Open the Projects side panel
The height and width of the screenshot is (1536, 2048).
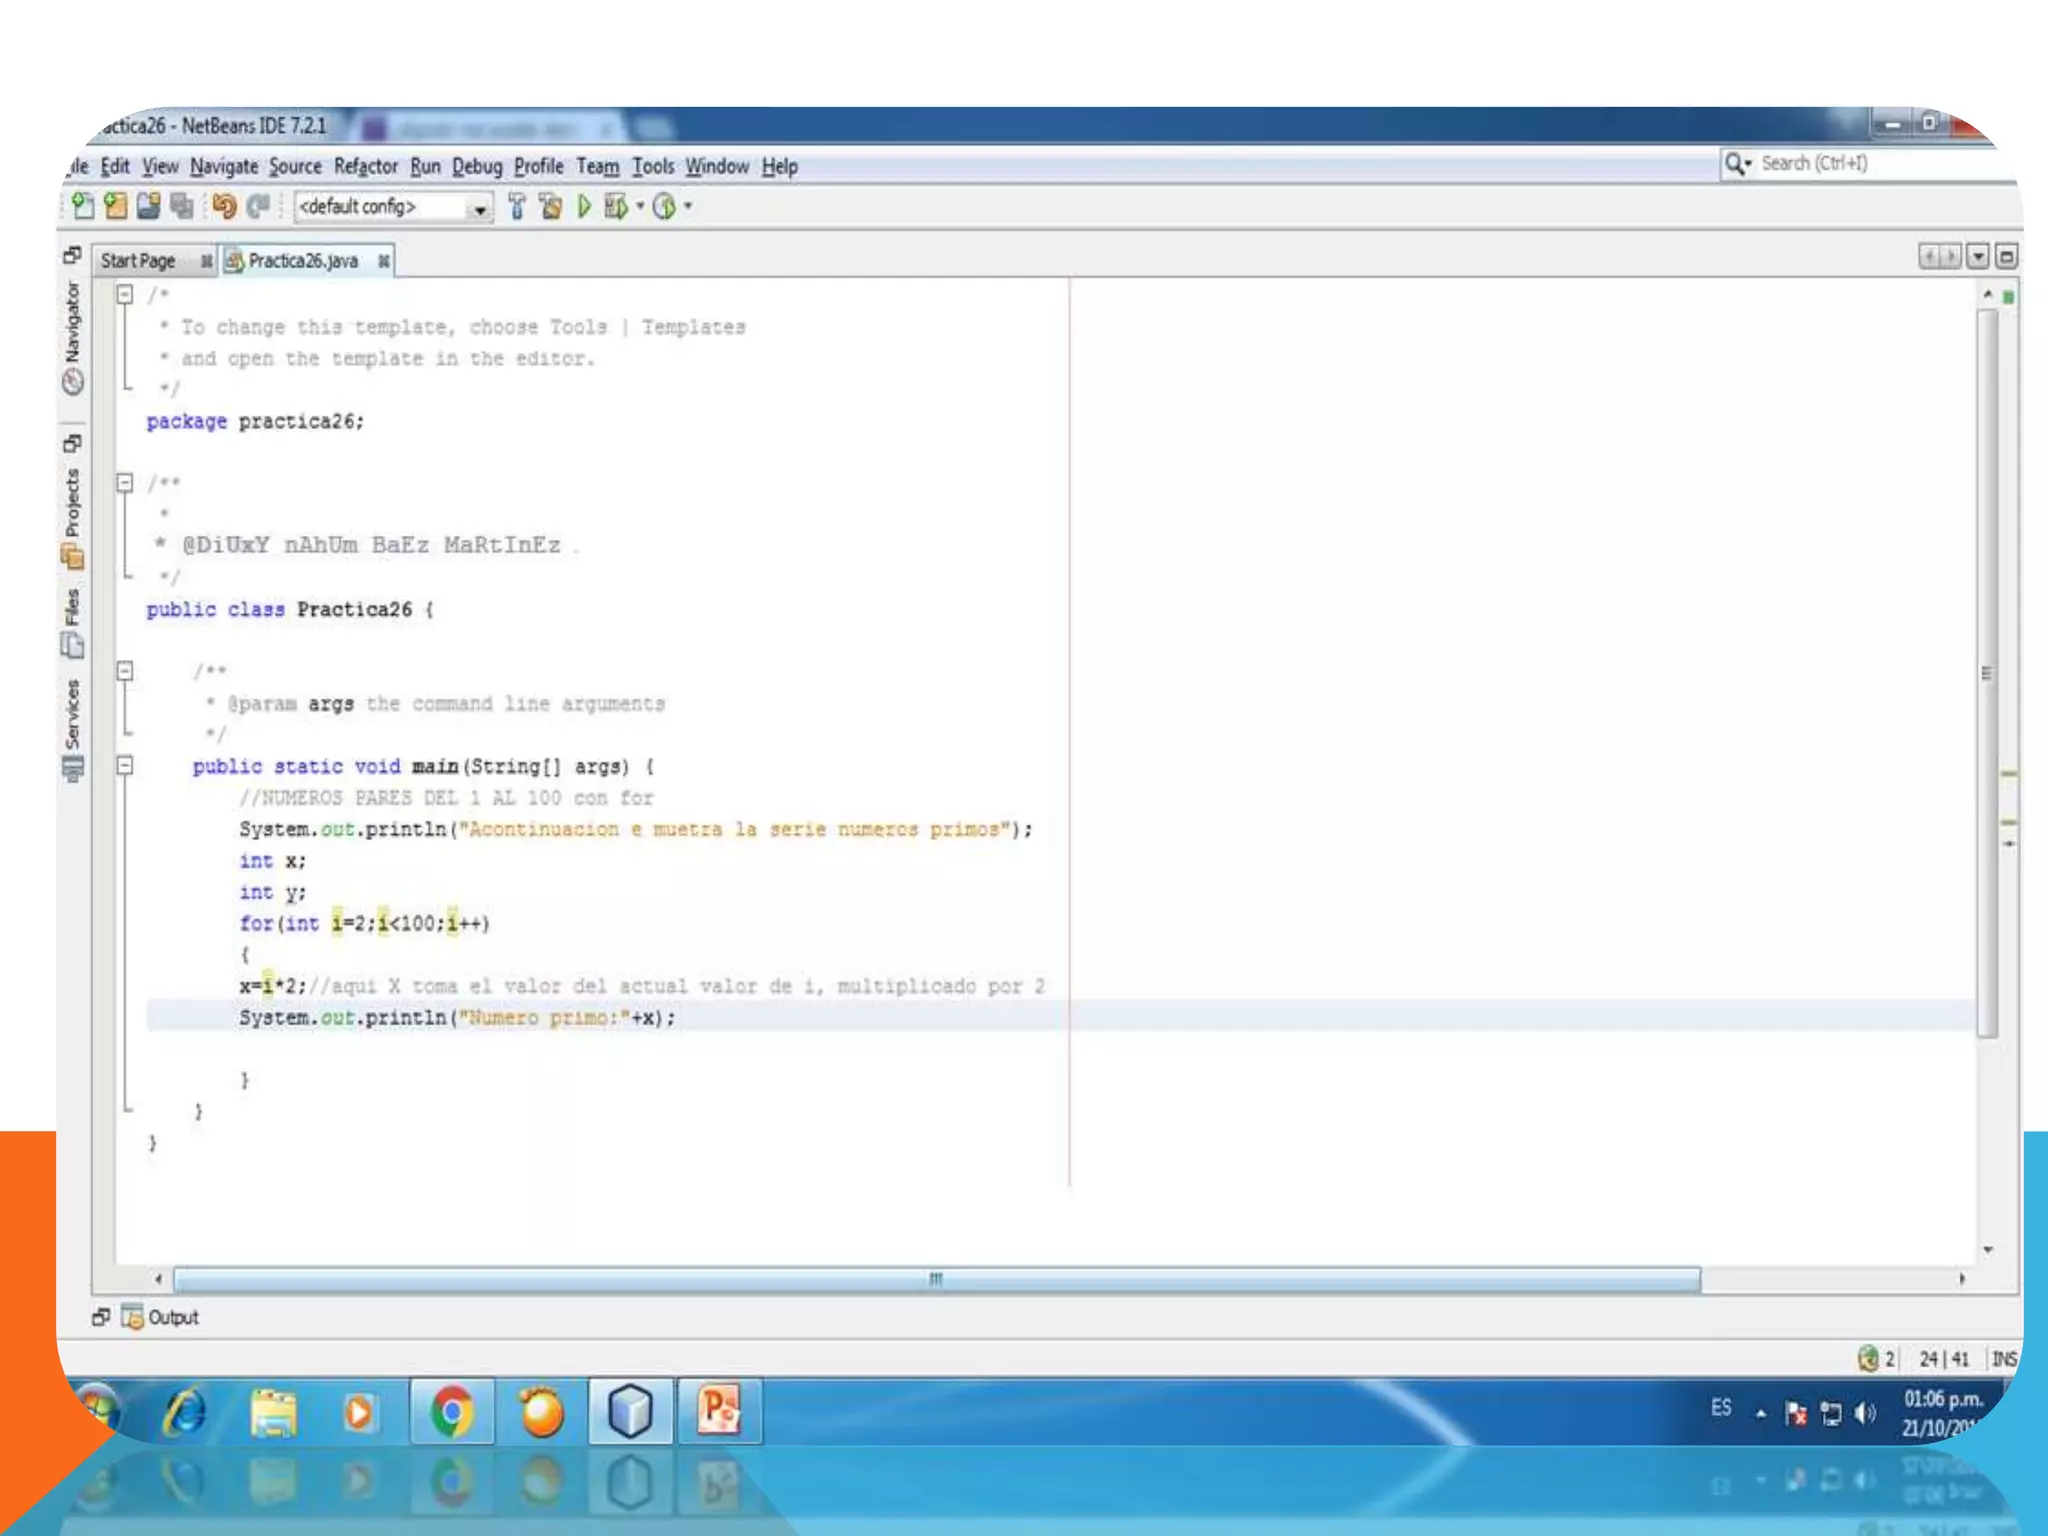[x=72, y=517]
